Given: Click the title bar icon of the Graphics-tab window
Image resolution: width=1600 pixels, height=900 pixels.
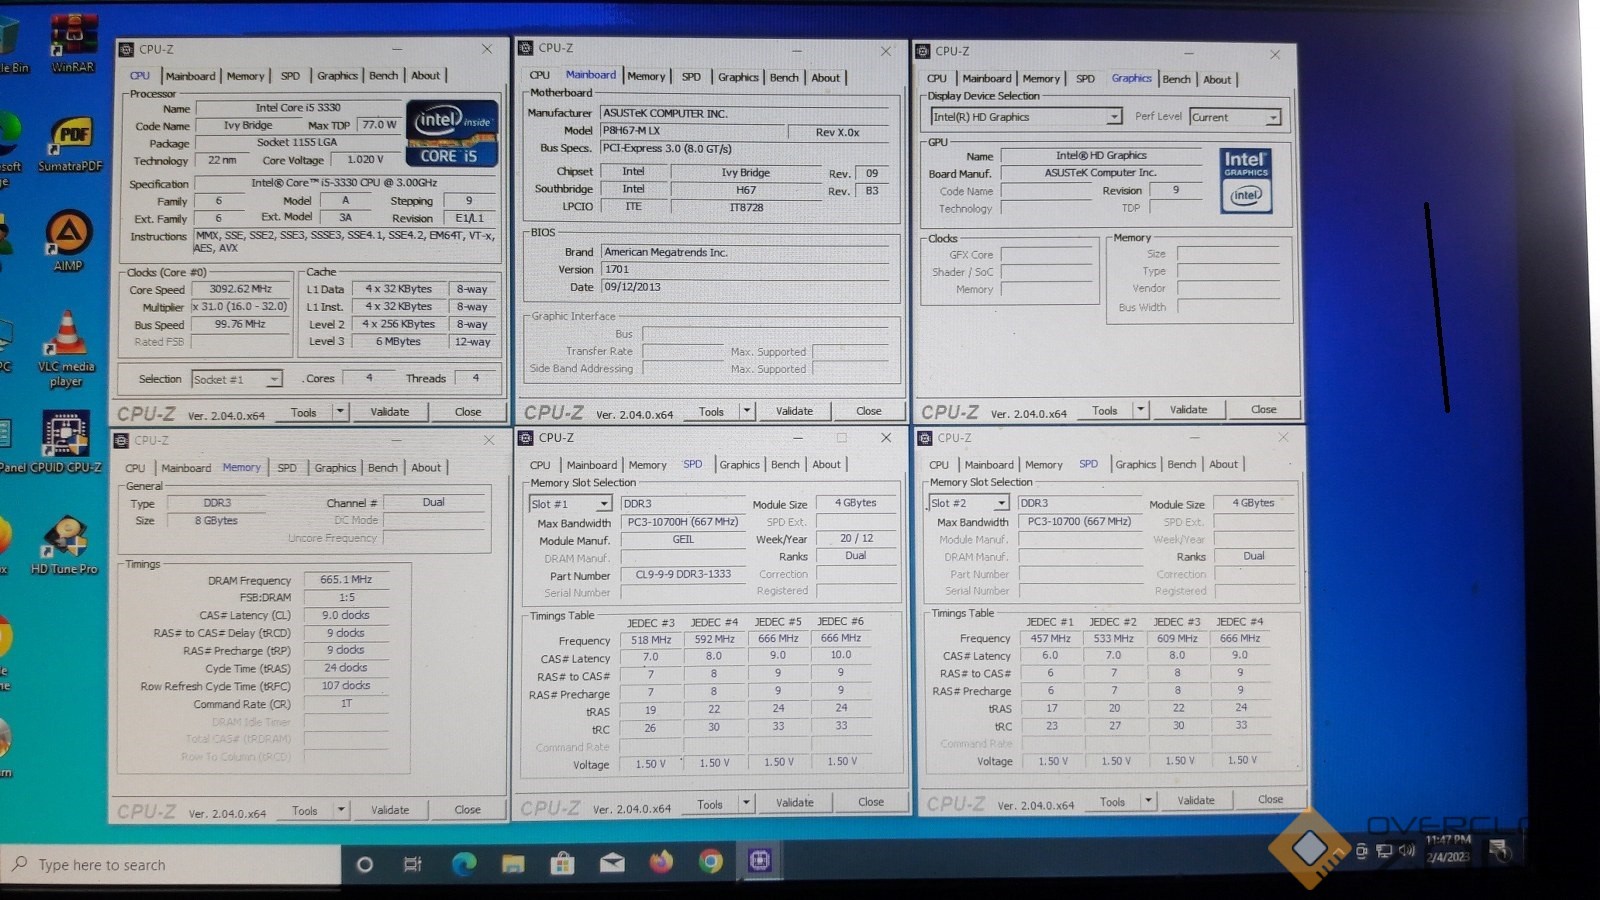Looking at the screenshot, I should pos(924,50).
